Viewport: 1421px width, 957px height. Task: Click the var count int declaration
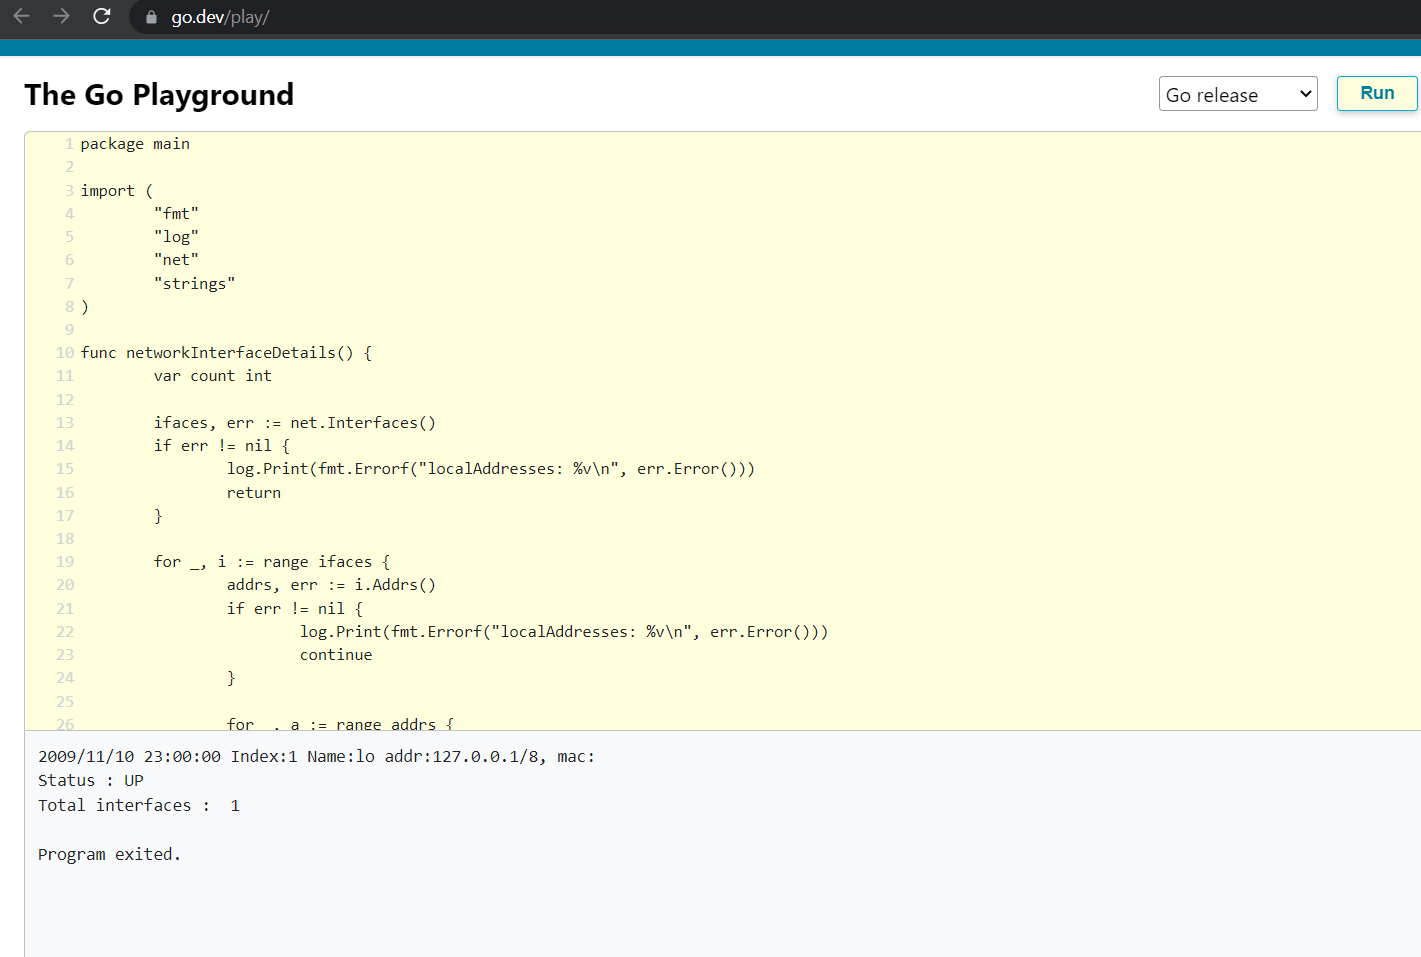[x=211, y=375]
